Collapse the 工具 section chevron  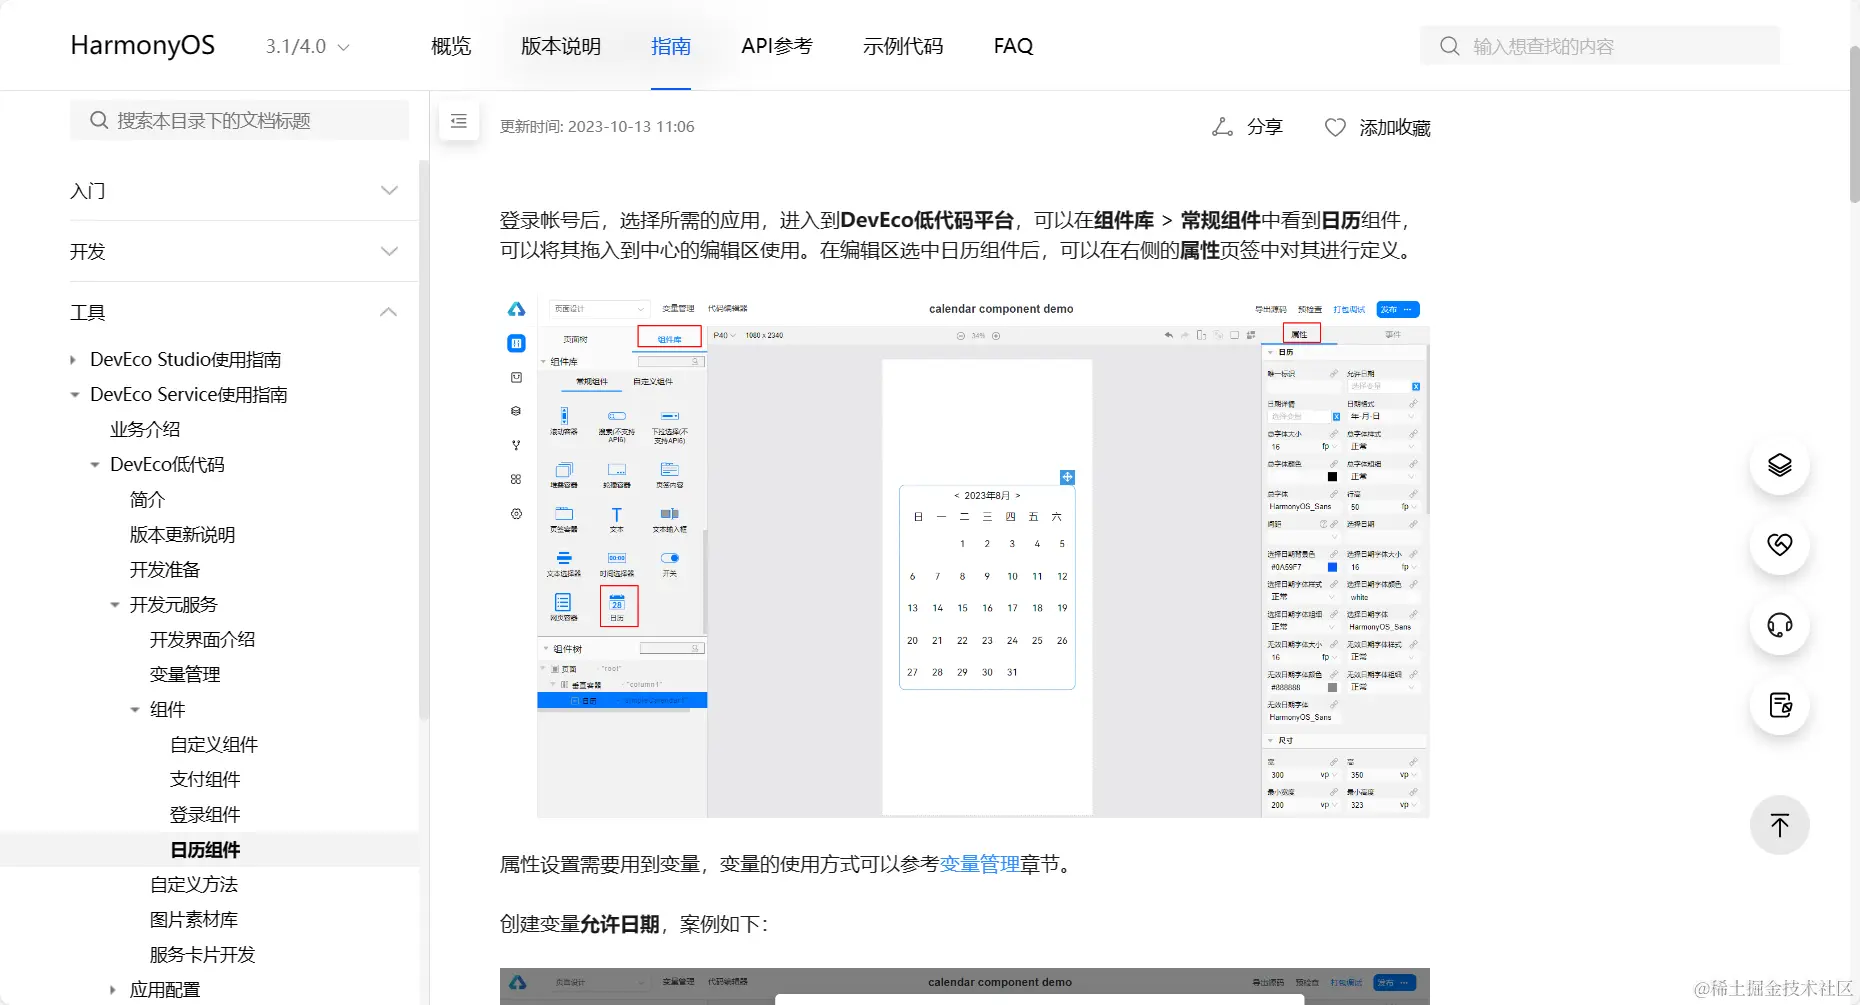pos(389,312)
